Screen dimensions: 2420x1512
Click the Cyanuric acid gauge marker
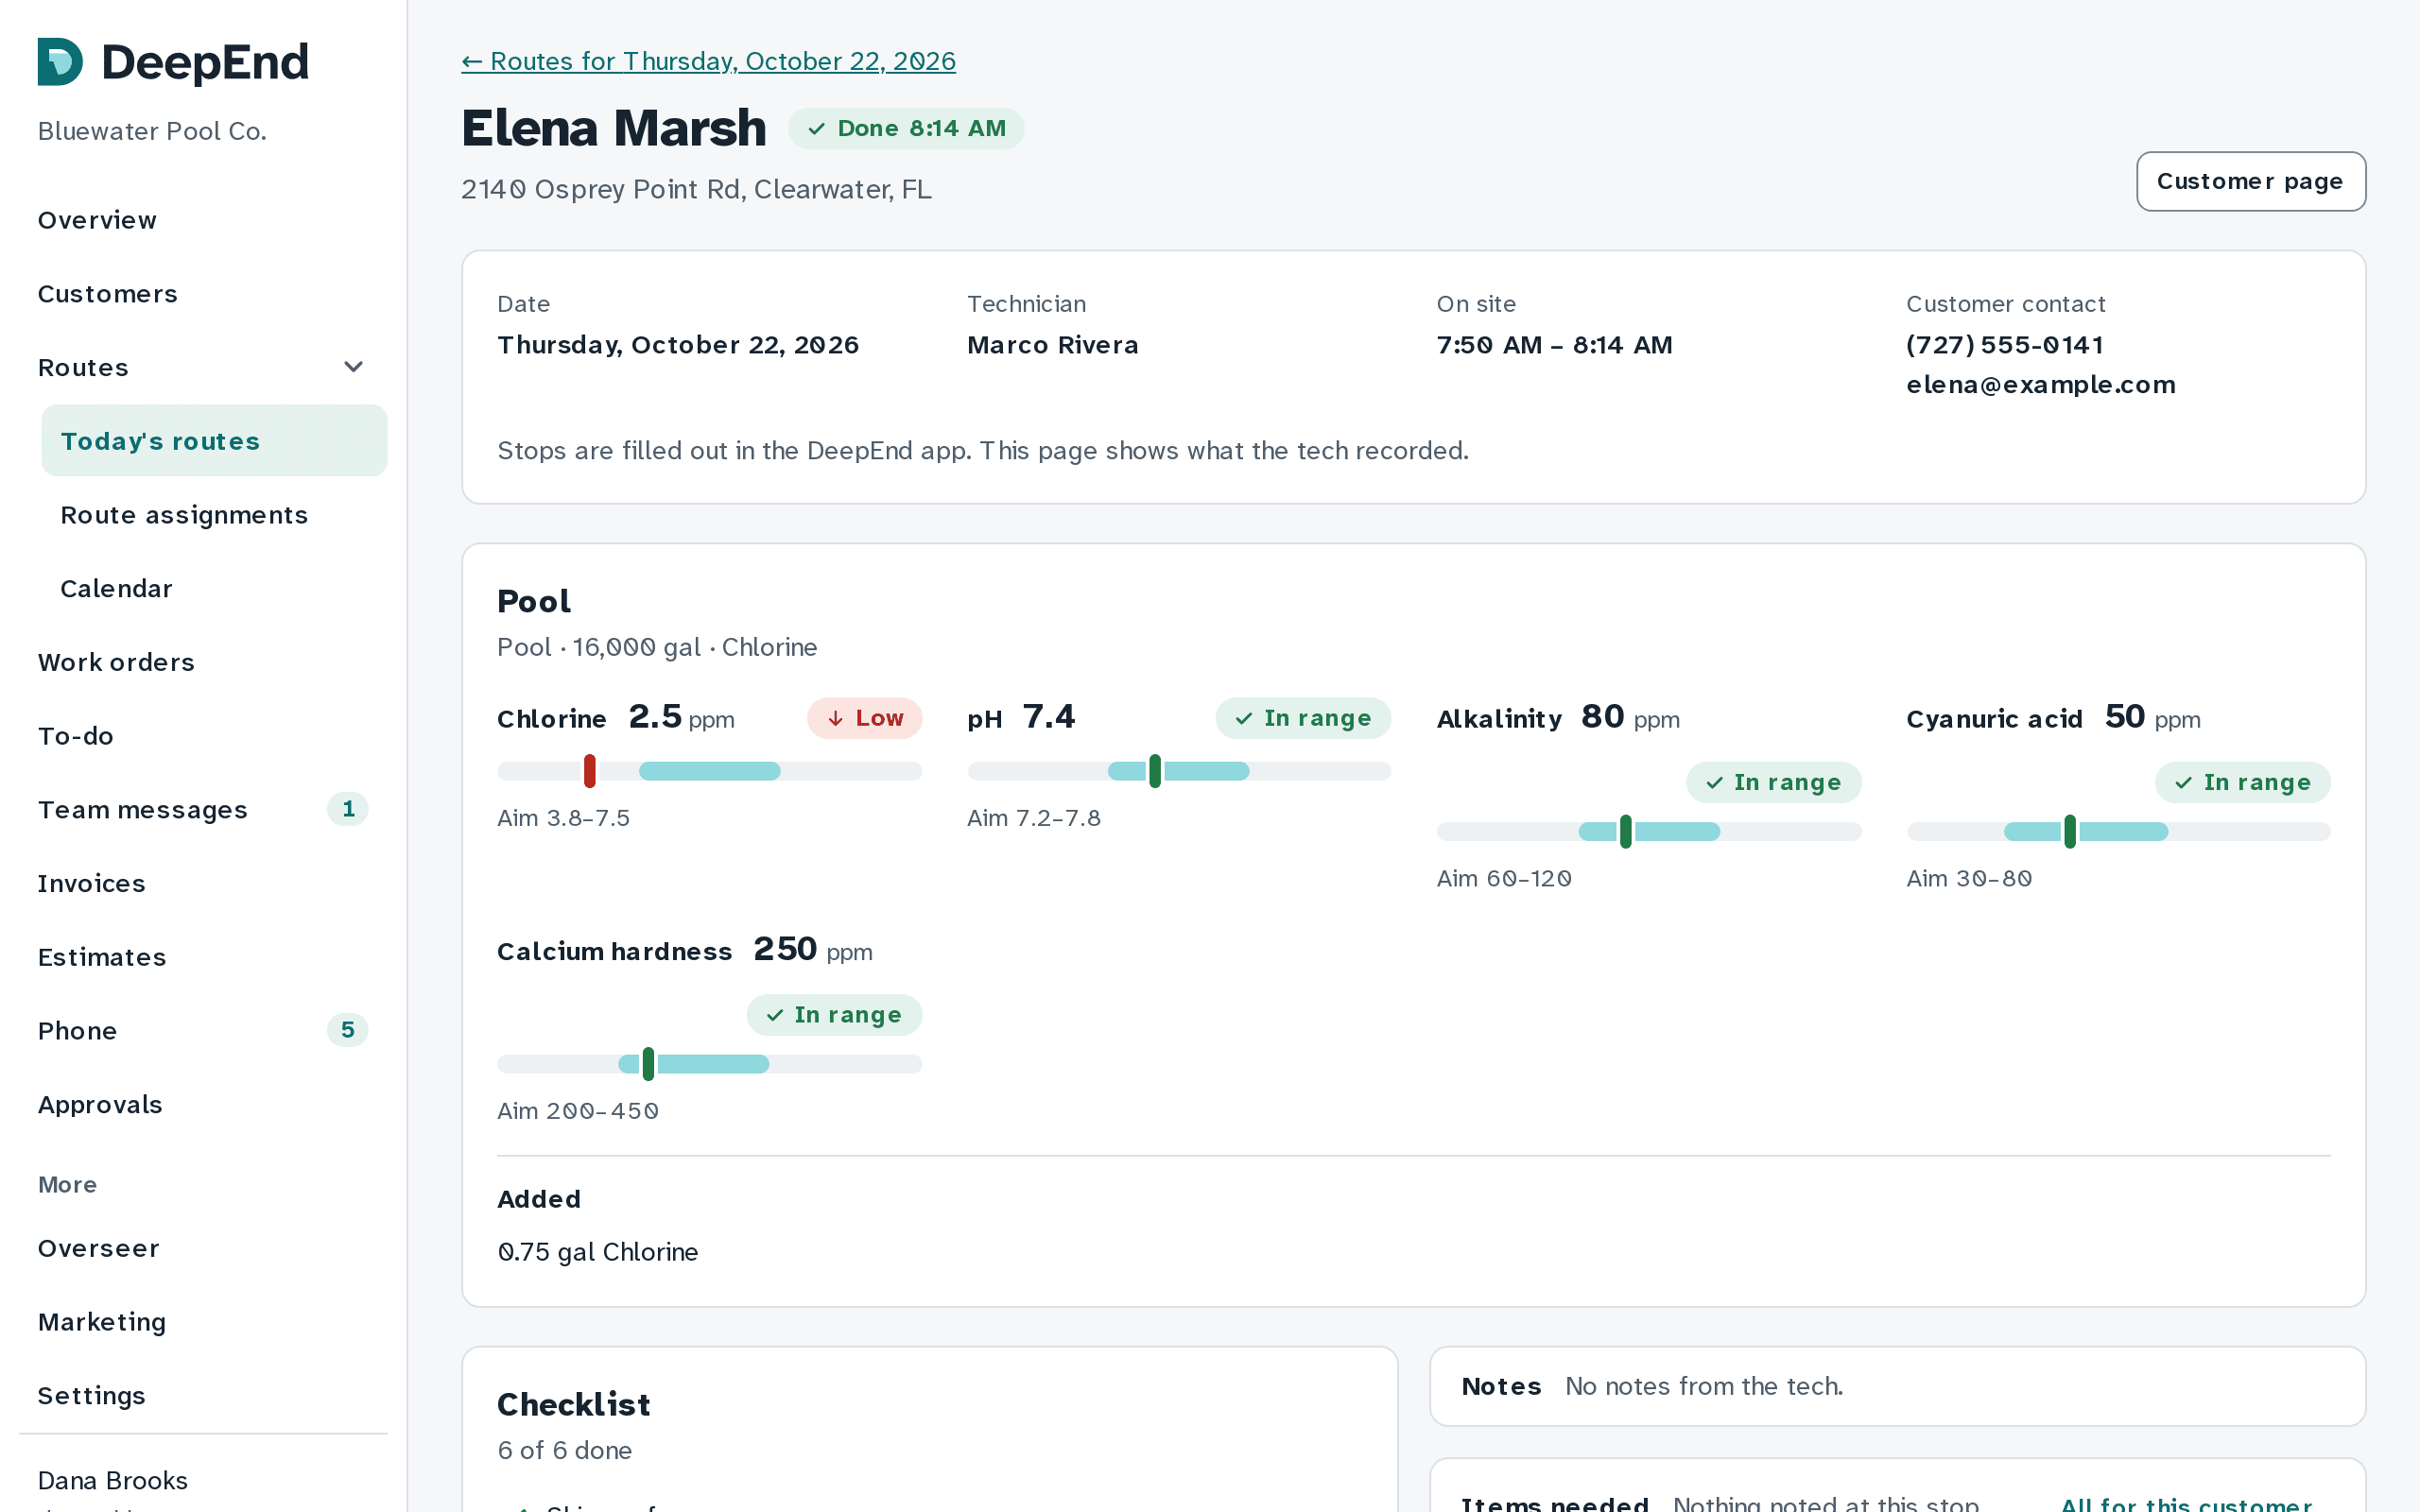click(x=2070, y=831)
